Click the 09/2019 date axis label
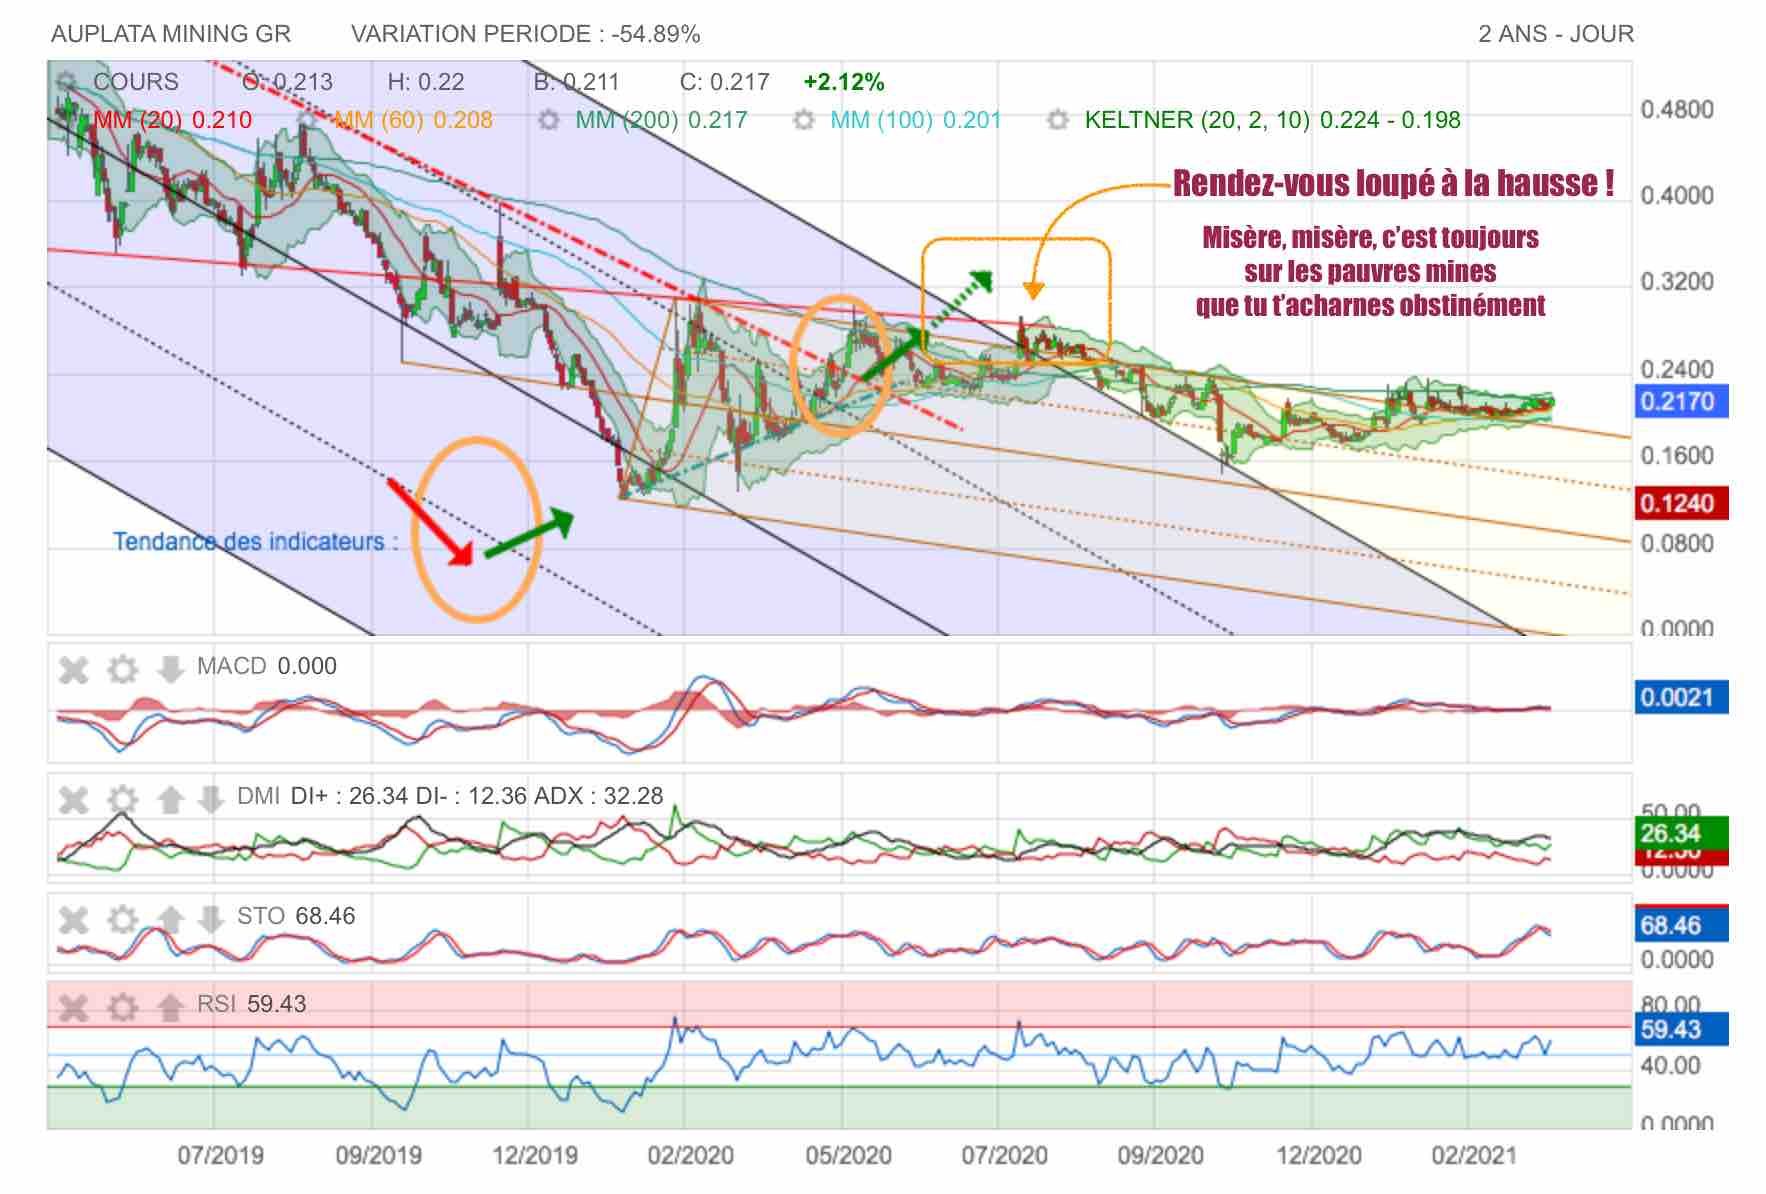Image resolution: width=1766 pixels, height=1194 pixels. [x=378, y=1156]
